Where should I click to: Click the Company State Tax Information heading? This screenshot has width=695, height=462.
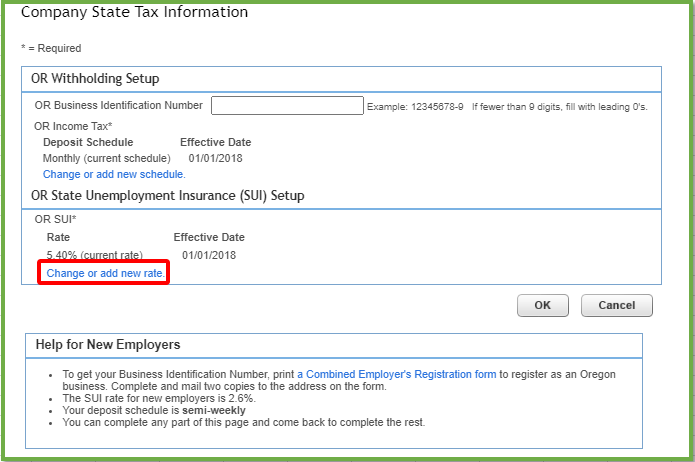tap(134, 12)
